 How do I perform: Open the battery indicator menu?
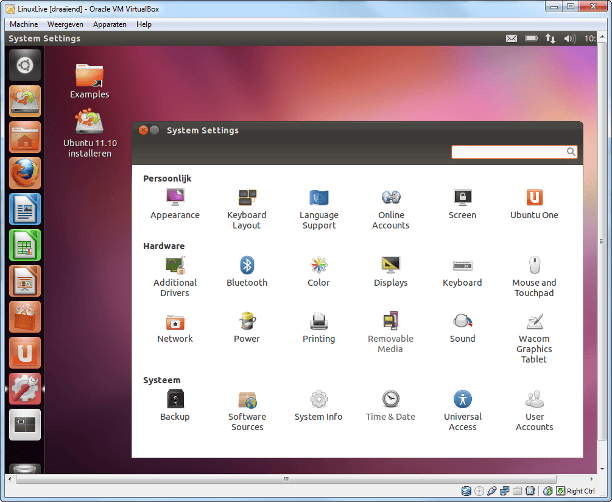531,38
